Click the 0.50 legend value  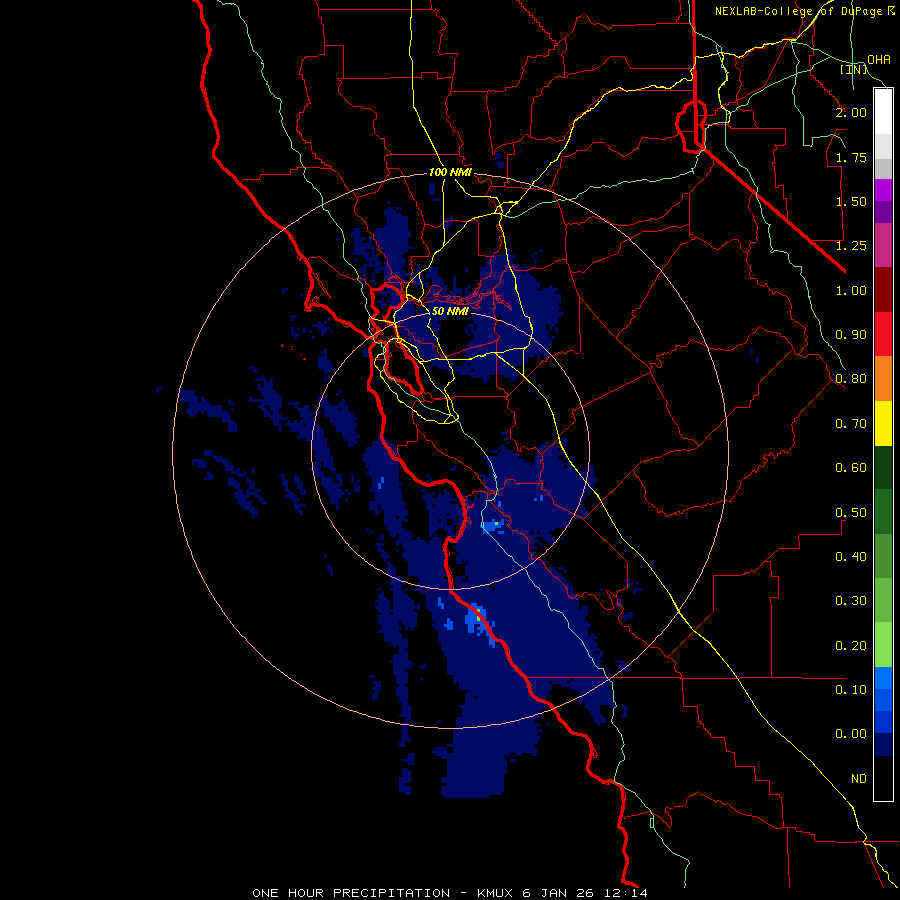[x=851, y=513]
